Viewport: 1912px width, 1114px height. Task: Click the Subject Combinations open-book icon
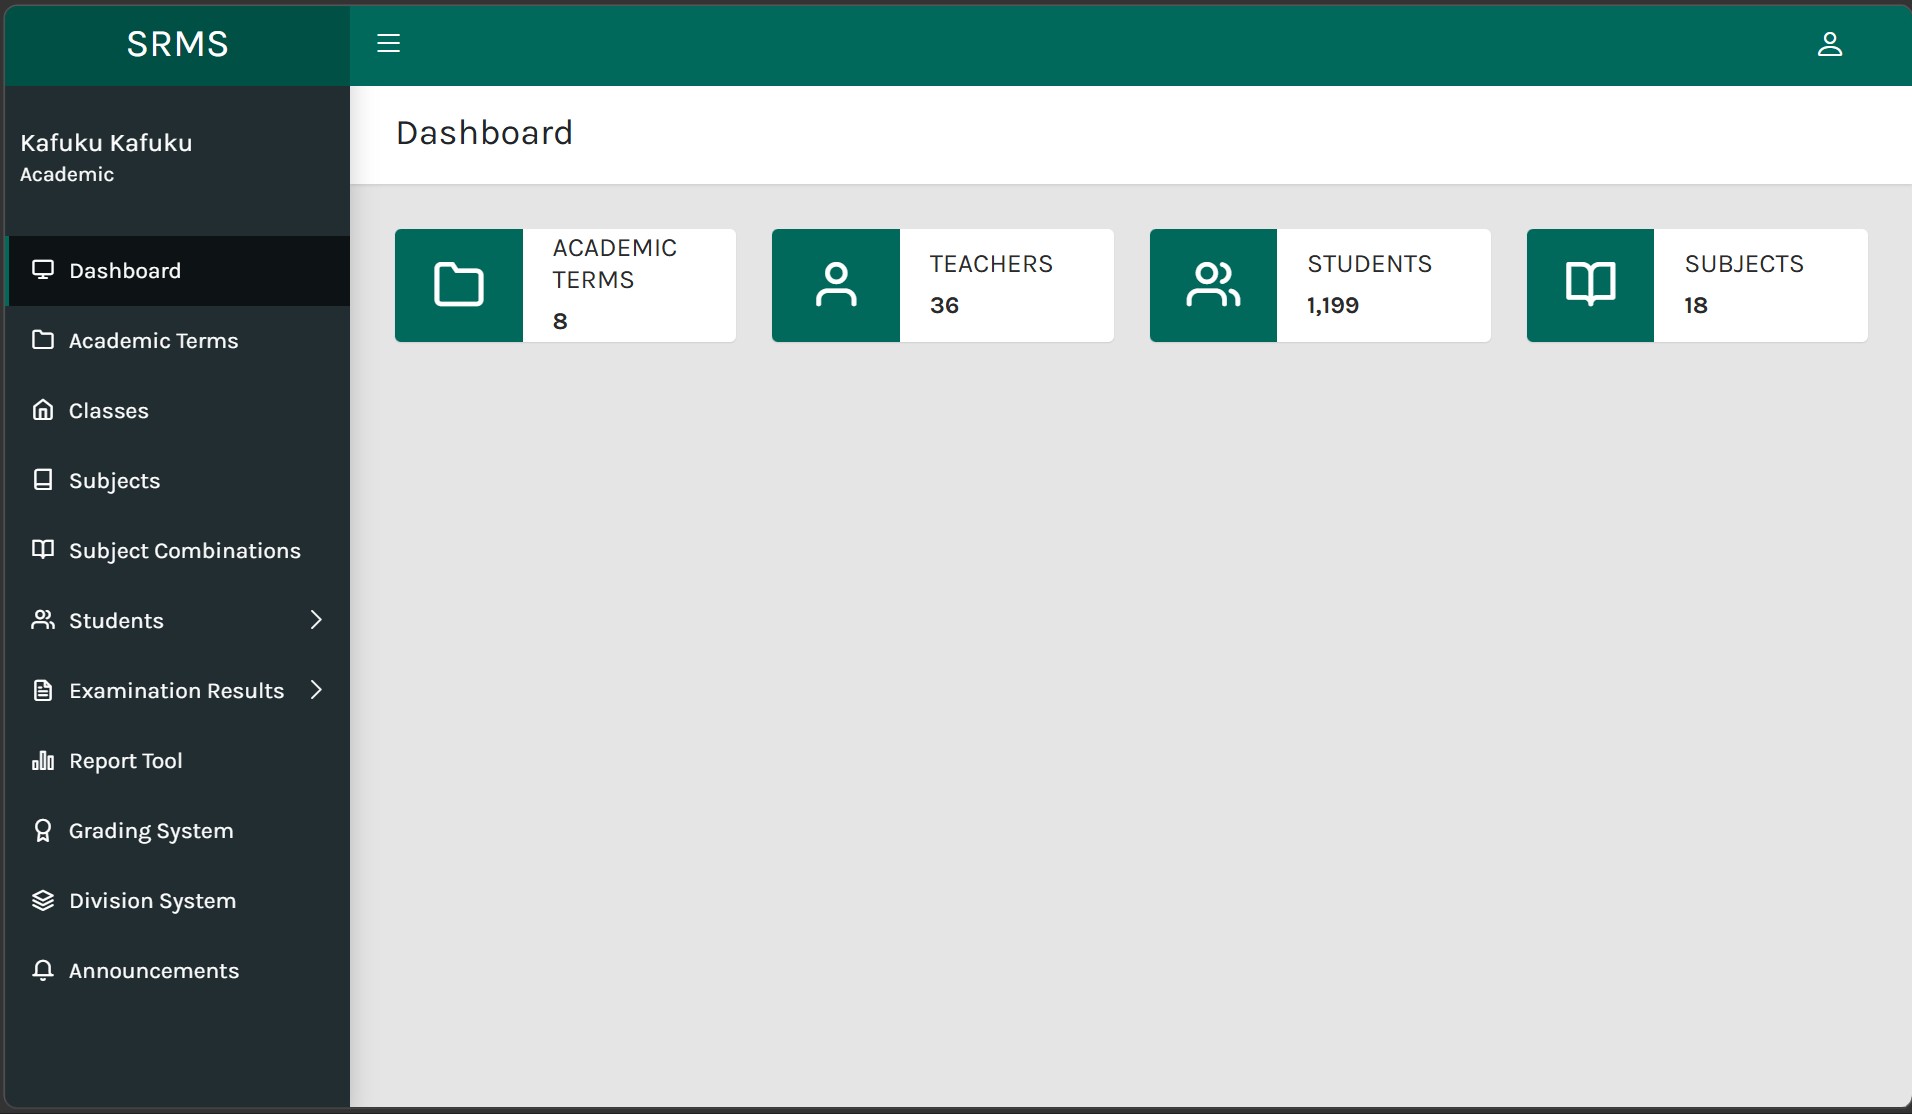[43, 550]
